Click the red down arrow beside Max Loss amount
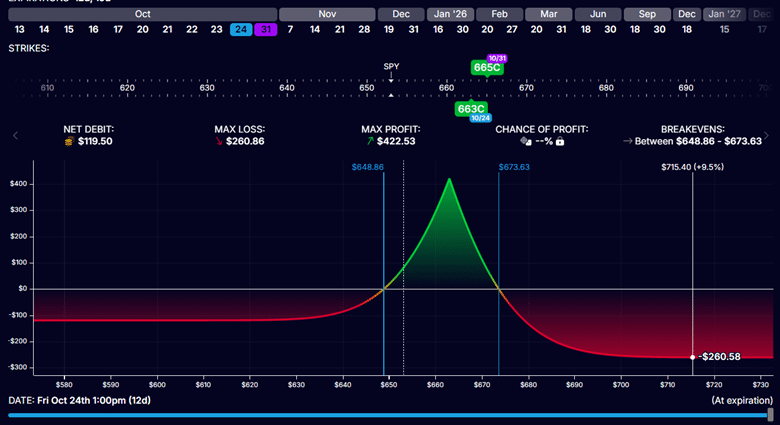The width and height of the screenshot is (780, 425). [x=219, y=142]
